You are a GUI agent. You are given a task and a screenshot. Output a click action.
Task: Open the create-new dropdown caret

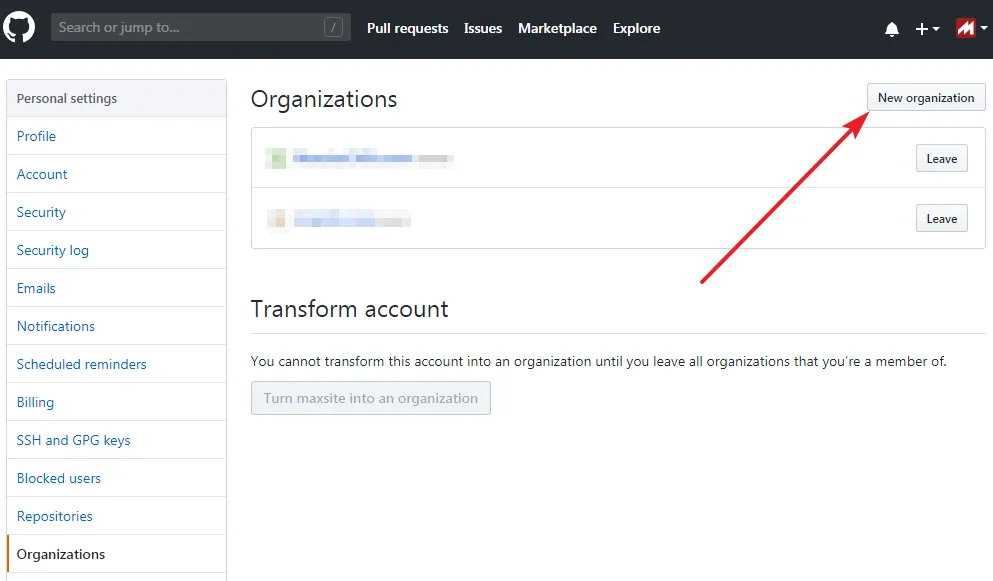click(x=934, y=29)
